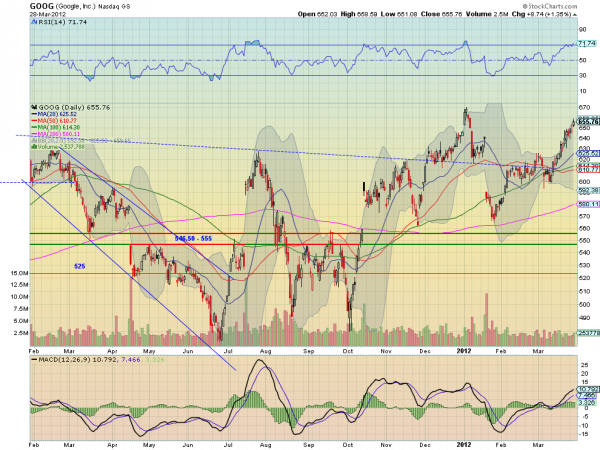Click the StockCharts.com copyright text
The width and height of the screenshot is (600, 450).
550,6
